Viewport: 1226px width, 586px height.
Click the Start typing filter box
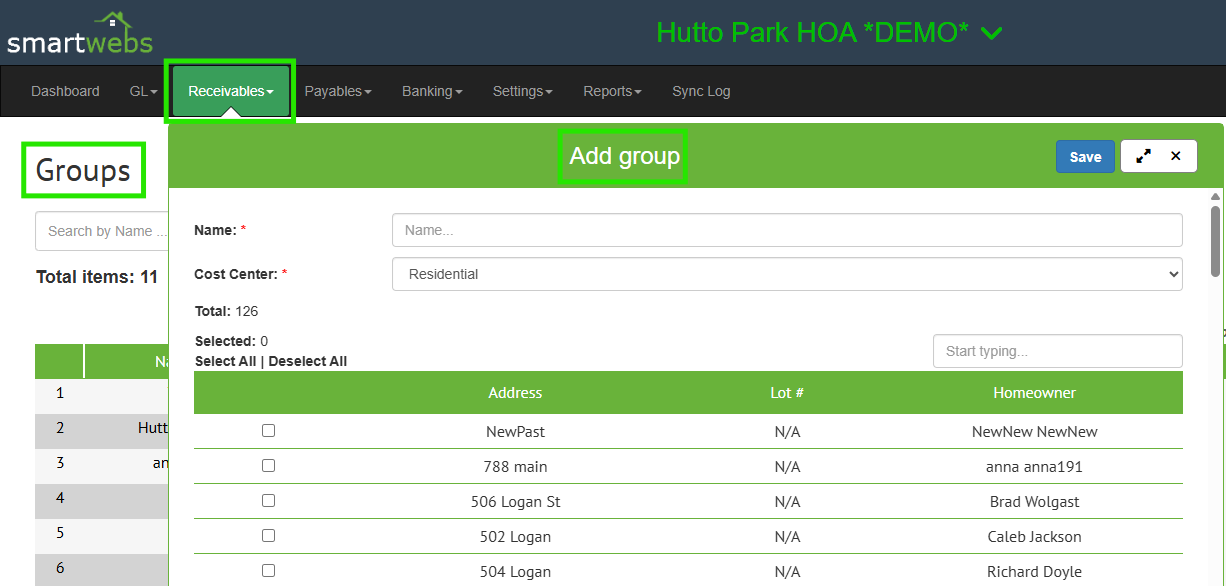[x=1057, y=351]
